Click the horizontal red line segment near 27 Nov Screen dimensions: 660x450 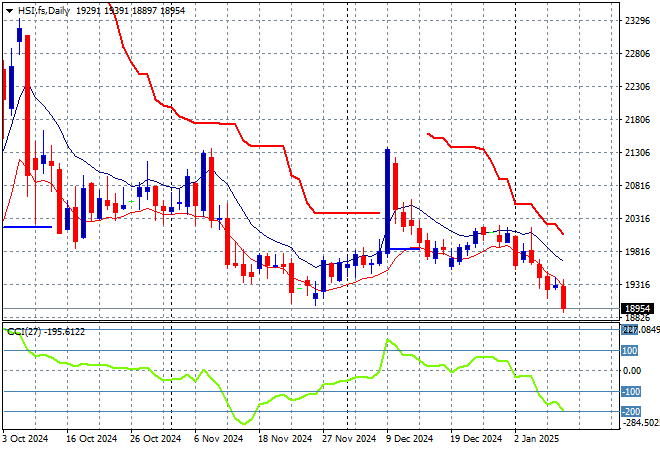[345, 212]
